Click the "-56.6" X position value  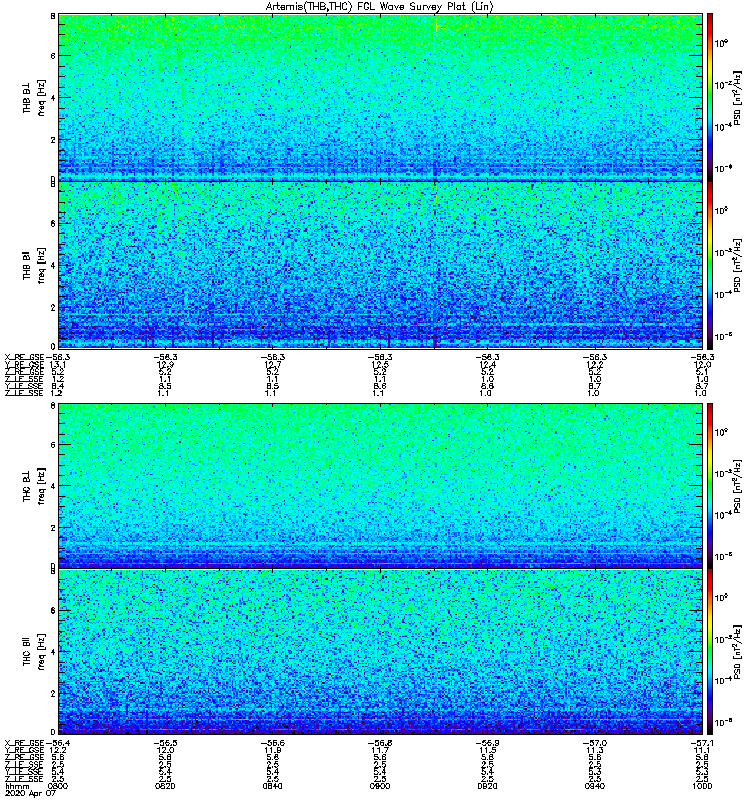click(272, 743)
